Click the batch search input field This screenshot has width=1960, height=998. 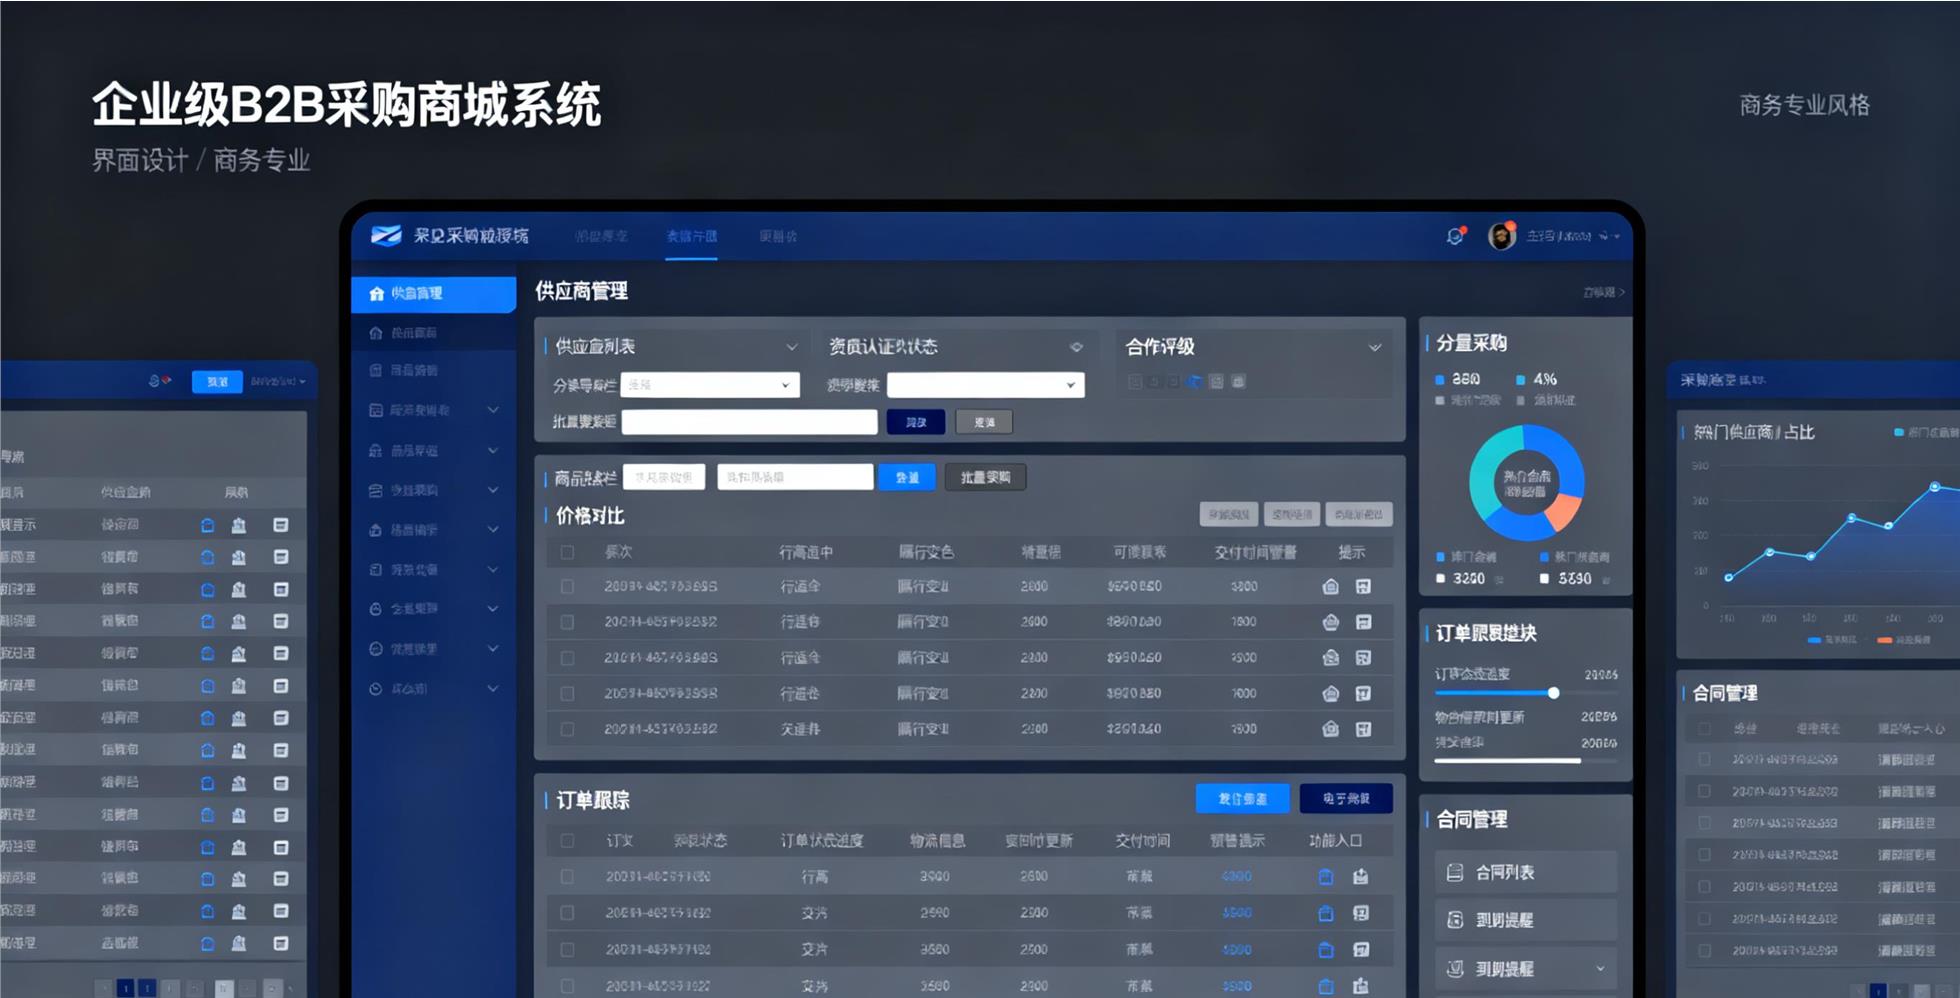tap(748, 422)
